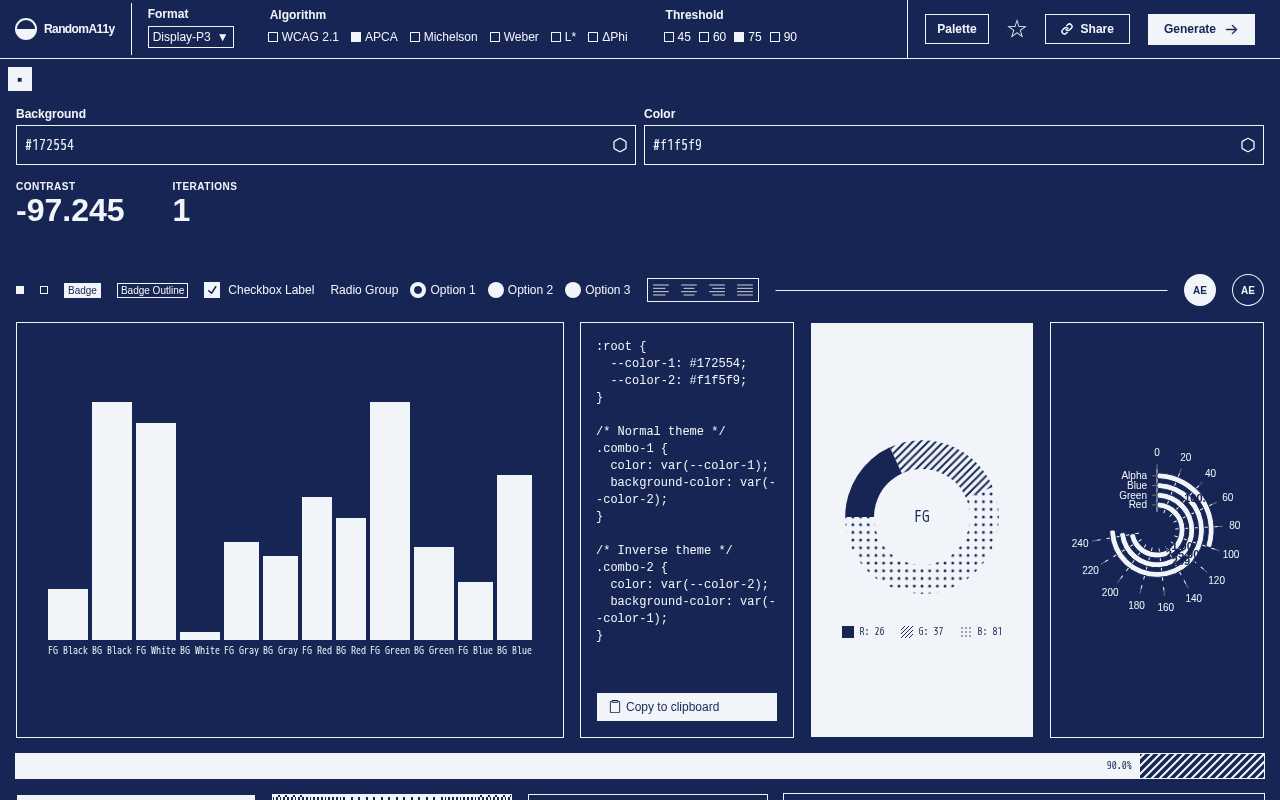Click the RandomA11y half-circle logo
Image resolution: width=1280 pixels, height=800 pixels.
pos(27,29)
